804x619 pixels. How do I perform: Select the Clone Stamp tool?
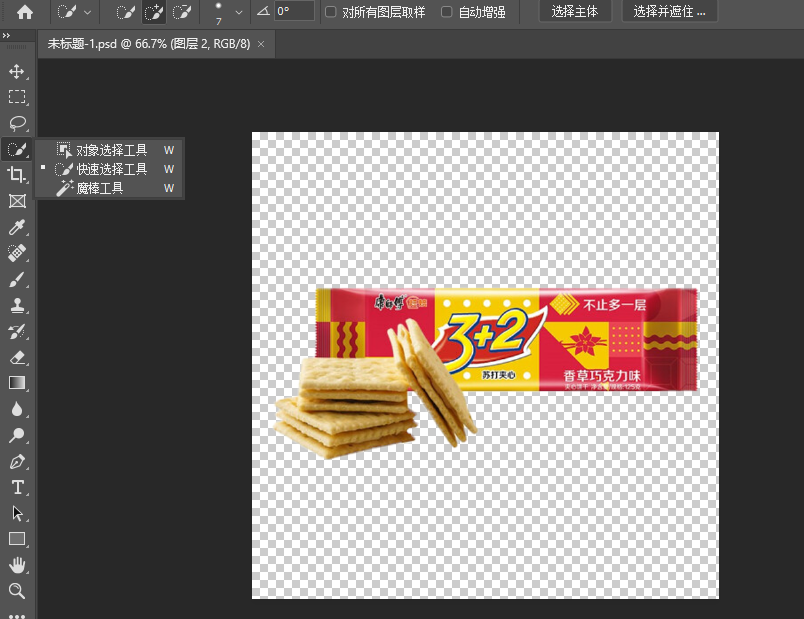tap(17, 305)
